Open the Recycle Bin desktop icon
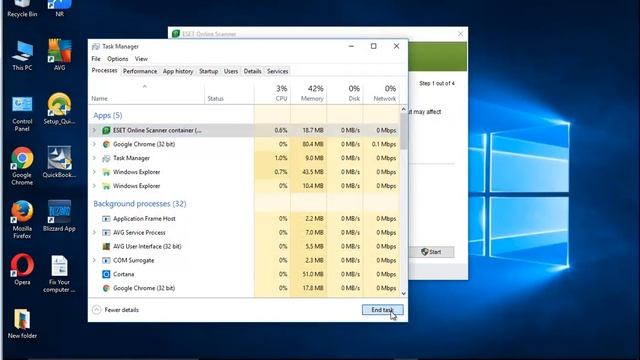This screenshot has height=360, width=640. [22, 8]
